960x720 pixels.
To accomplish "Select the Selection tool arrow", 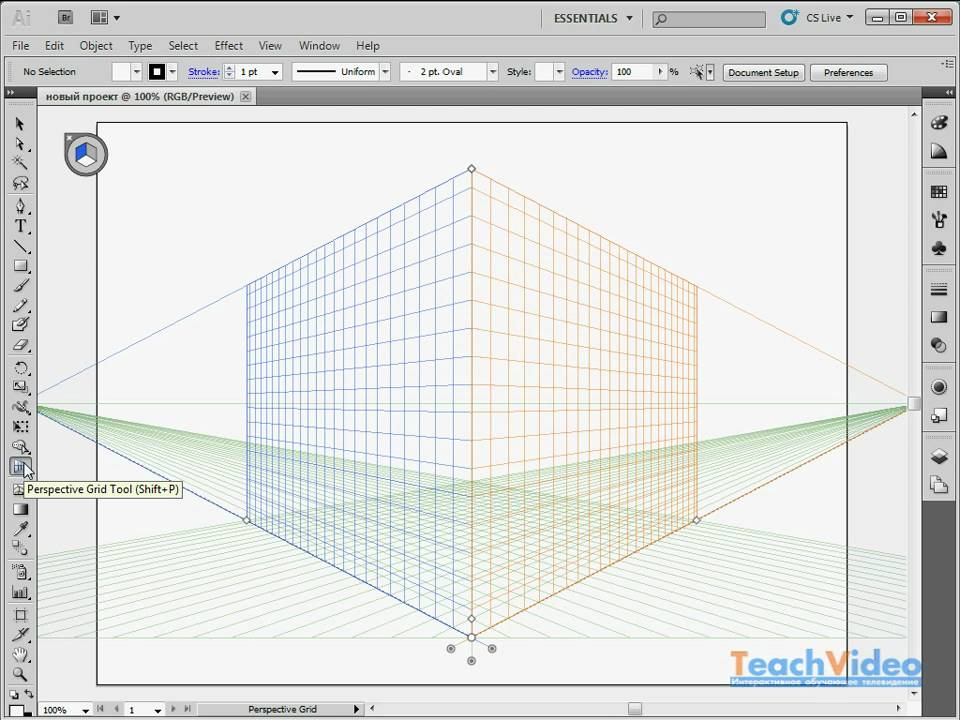I will tap(20, 124).
